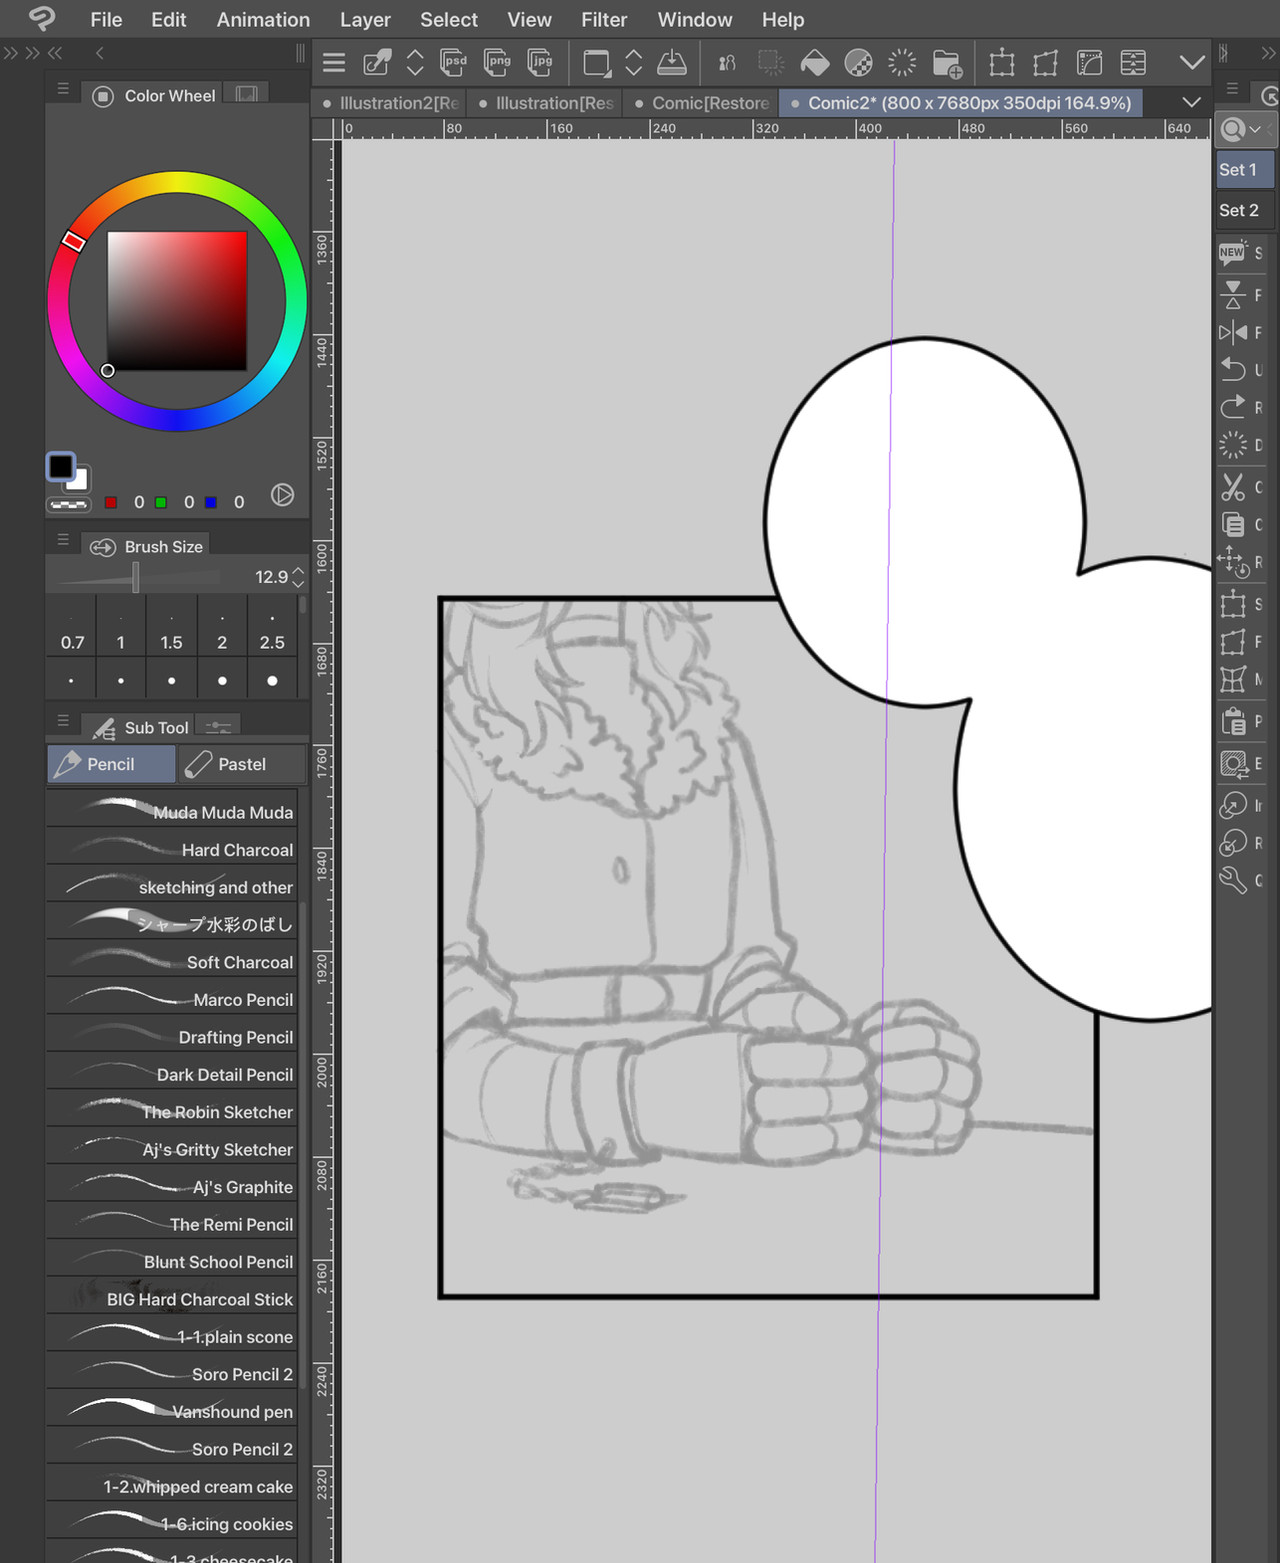Screen dimensions: 1280x1563
Task: Click the up-down arrows after the brush icon
Action: (x=415, y=63)
